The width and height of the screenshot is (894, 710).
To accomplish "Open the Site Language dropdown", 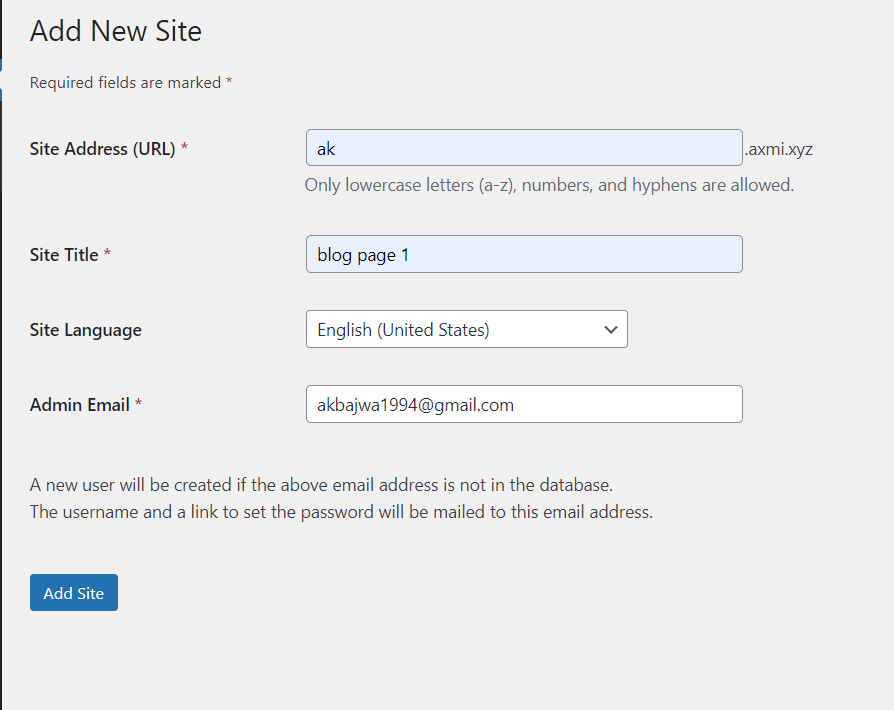I will [466, 329].
